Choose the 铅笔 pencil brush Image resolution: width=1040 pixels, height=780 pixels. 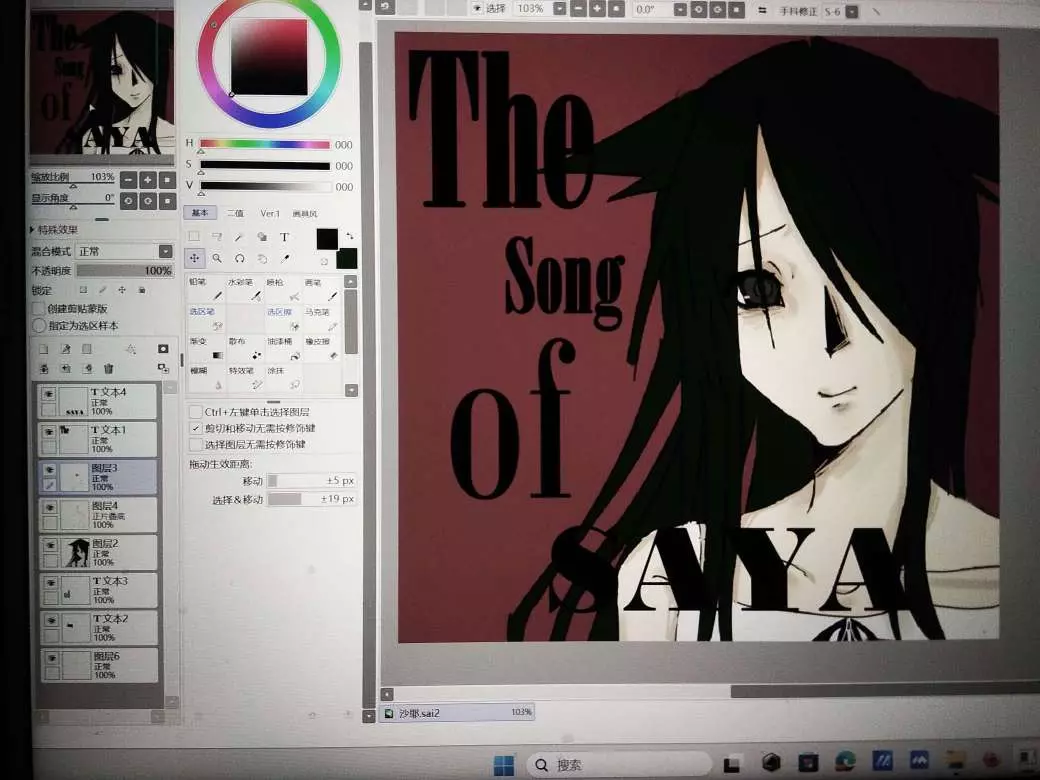click(206, 289)
